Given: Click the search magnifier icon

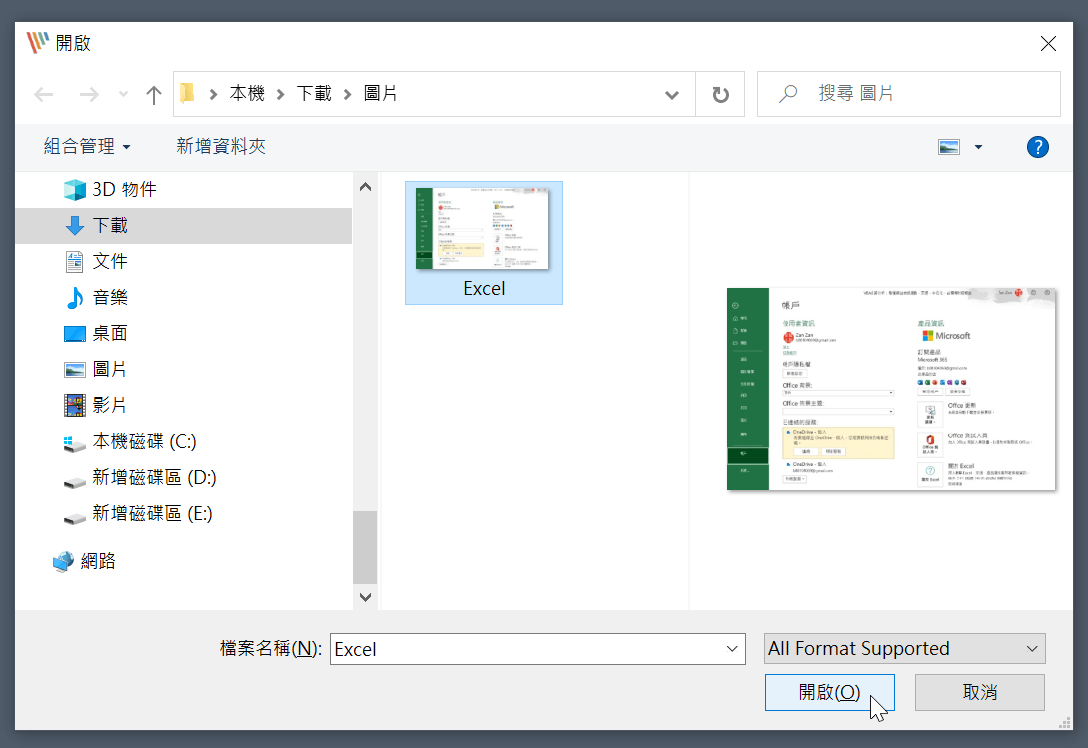Looking at the screenshot, I should pyautogui.click(x=788, y=94).
